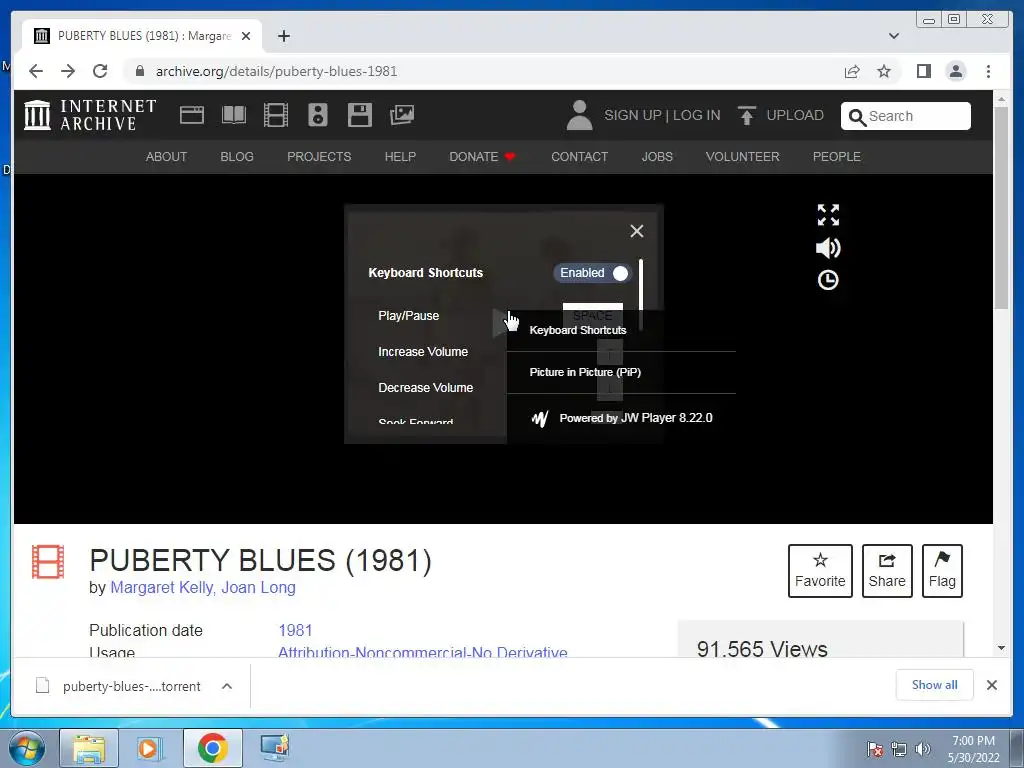
Task: Click Show all downloads
Action: tap(935, 685)
